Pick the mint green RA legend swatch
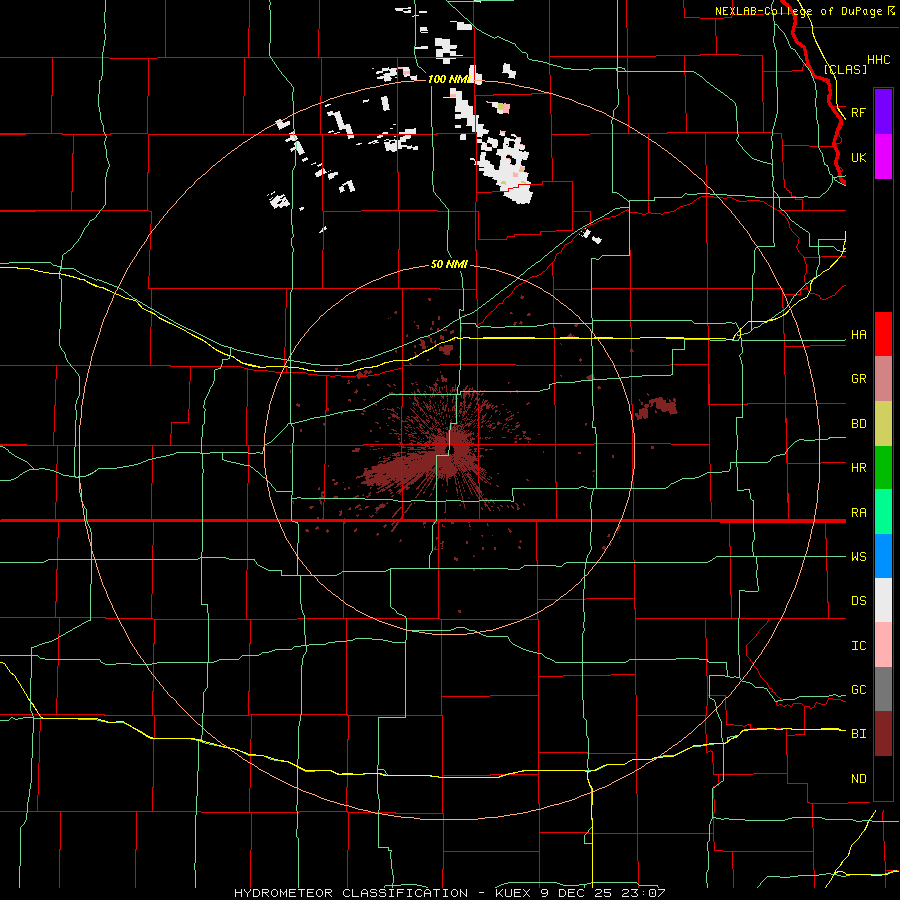 [883, 512]
